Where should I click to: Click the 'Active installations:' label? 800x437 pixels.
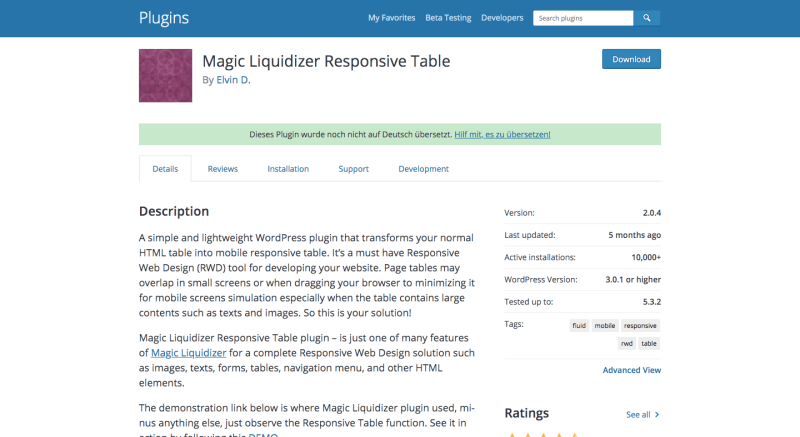(540, 258)
